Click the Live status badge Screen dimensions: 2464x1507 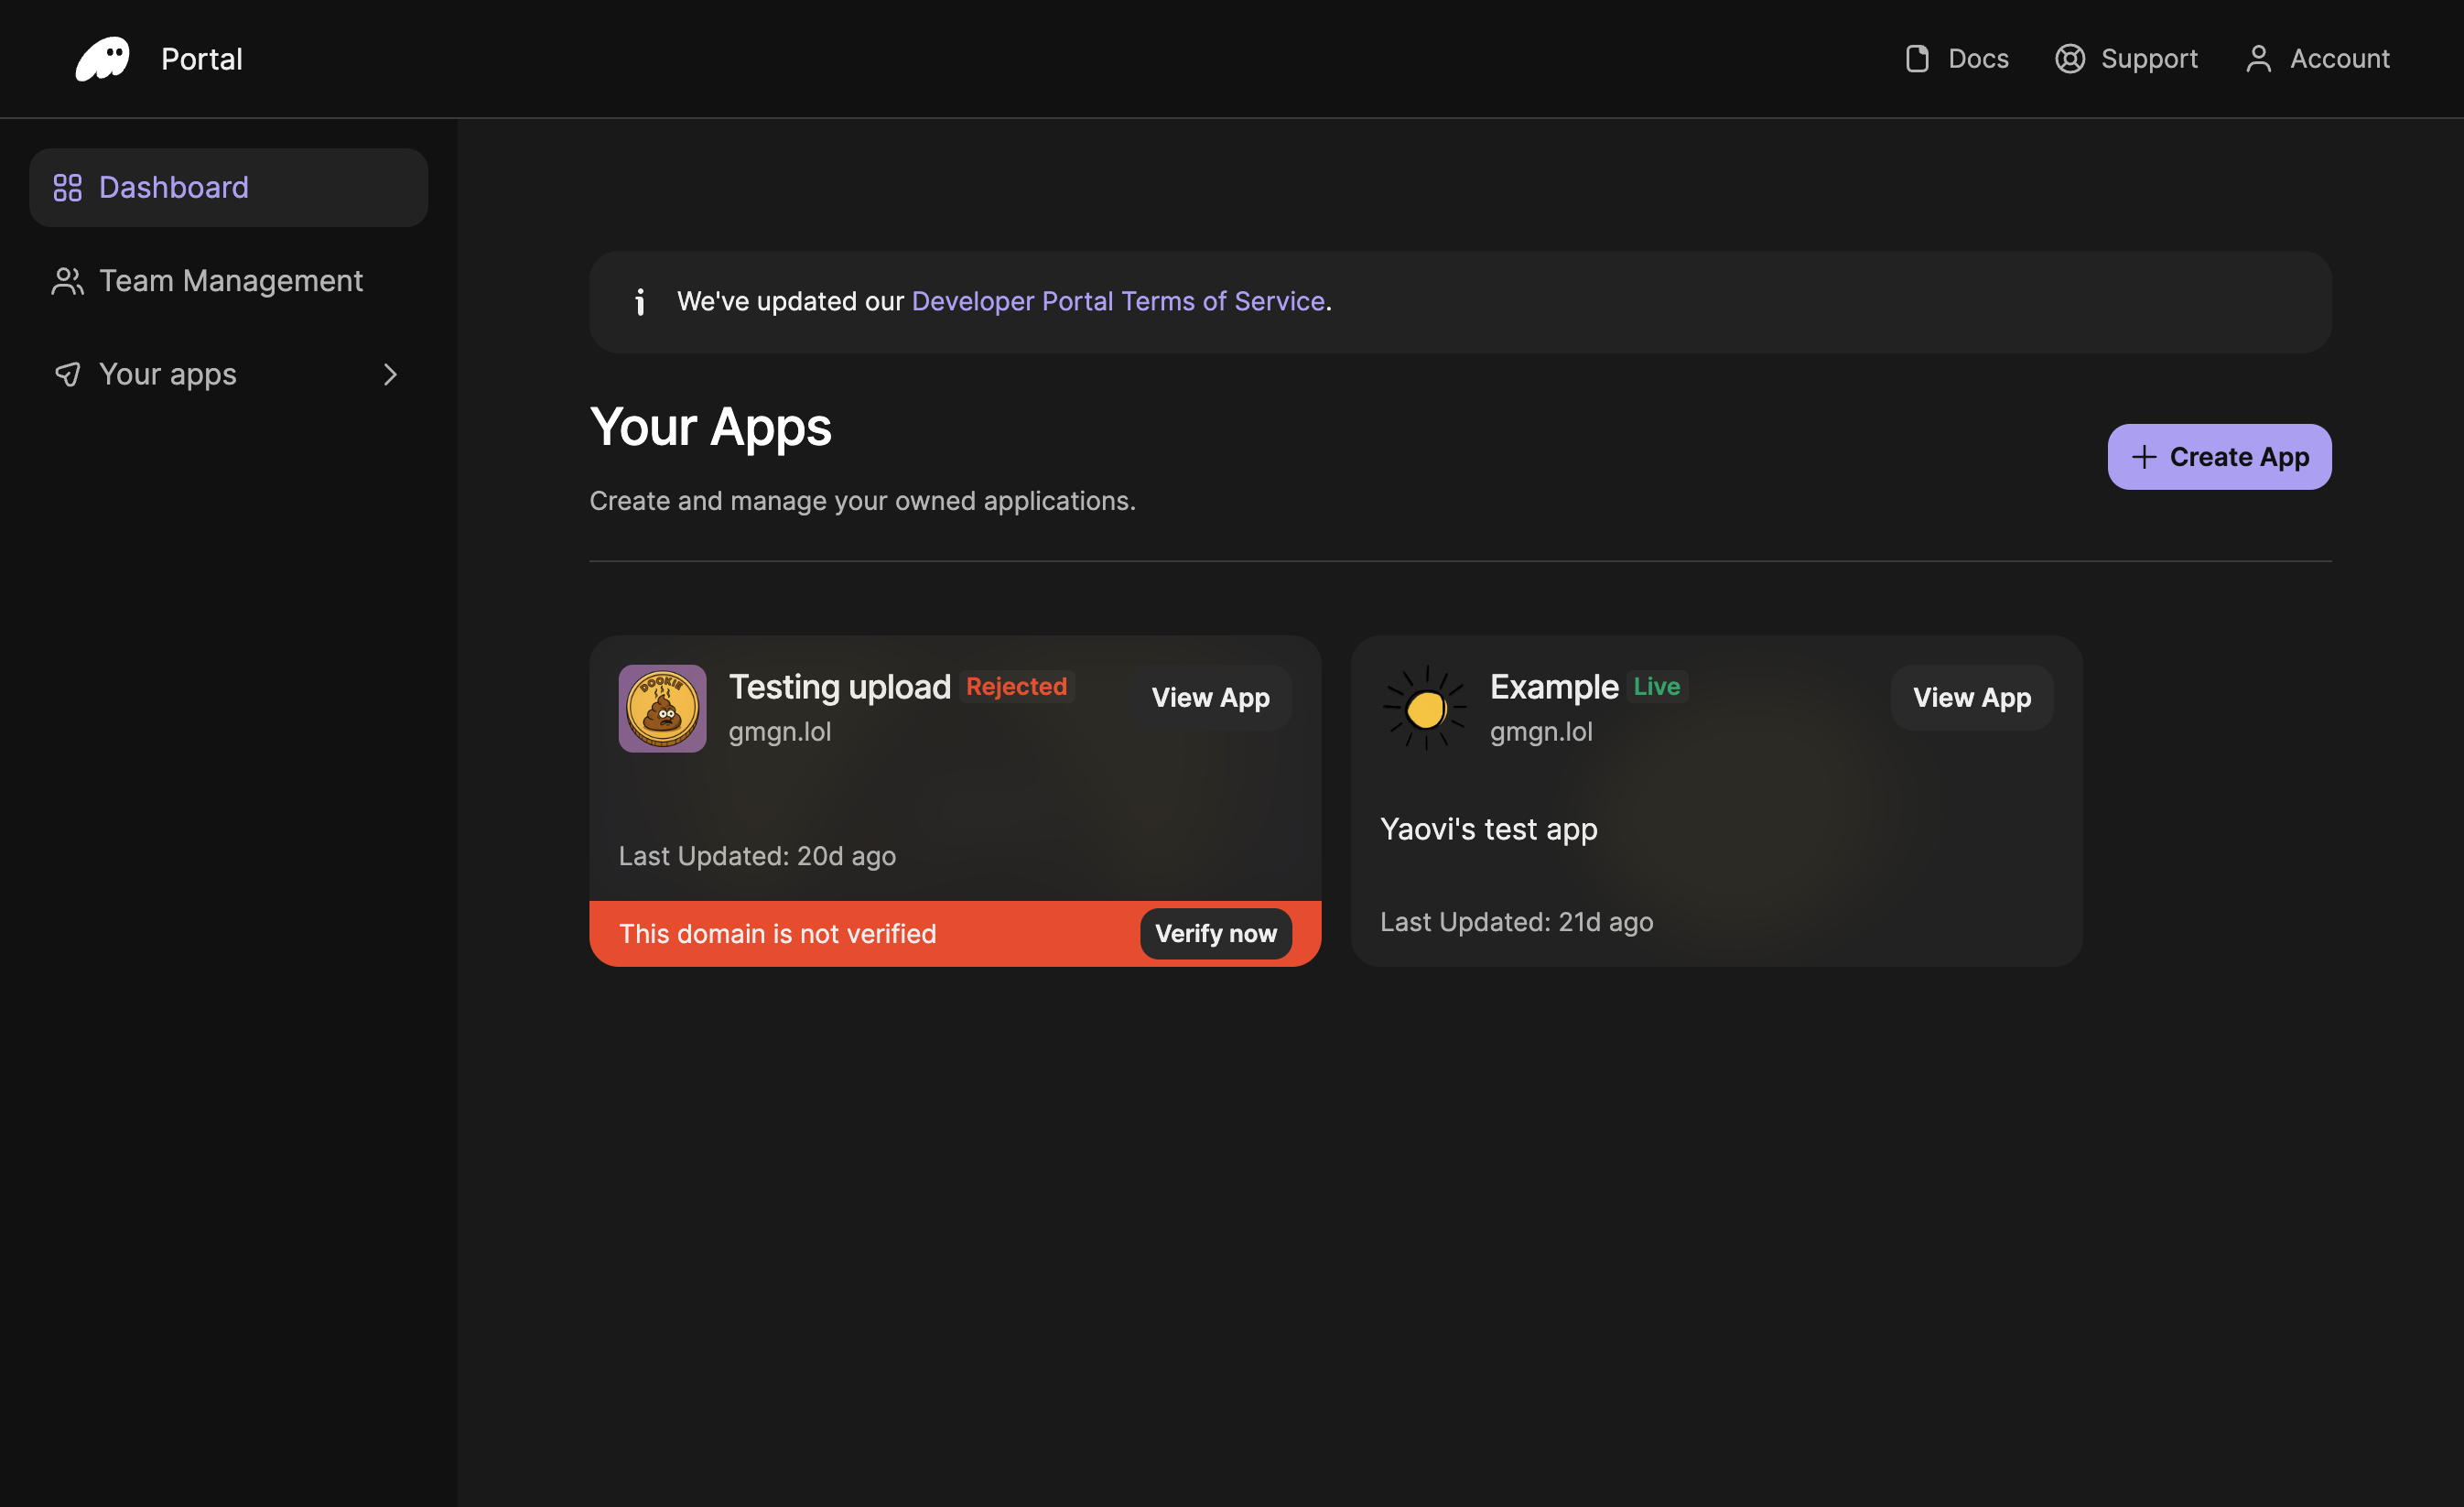1657,686
